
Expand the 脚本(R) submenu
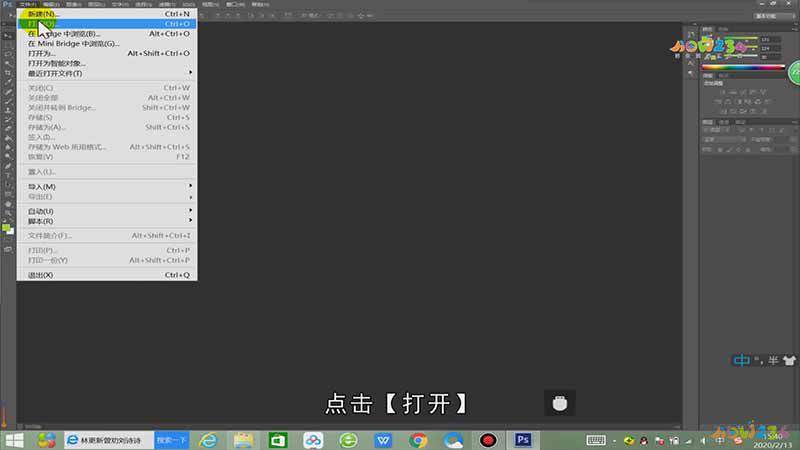tap(107, 221)
